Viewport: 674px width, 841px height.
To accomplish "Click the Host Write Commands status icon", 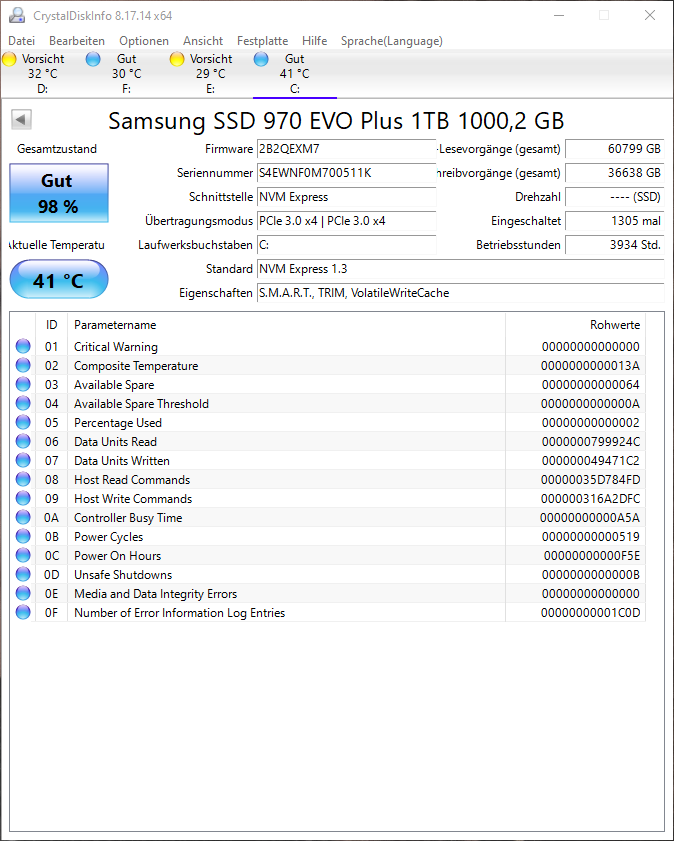I will 23,498.
